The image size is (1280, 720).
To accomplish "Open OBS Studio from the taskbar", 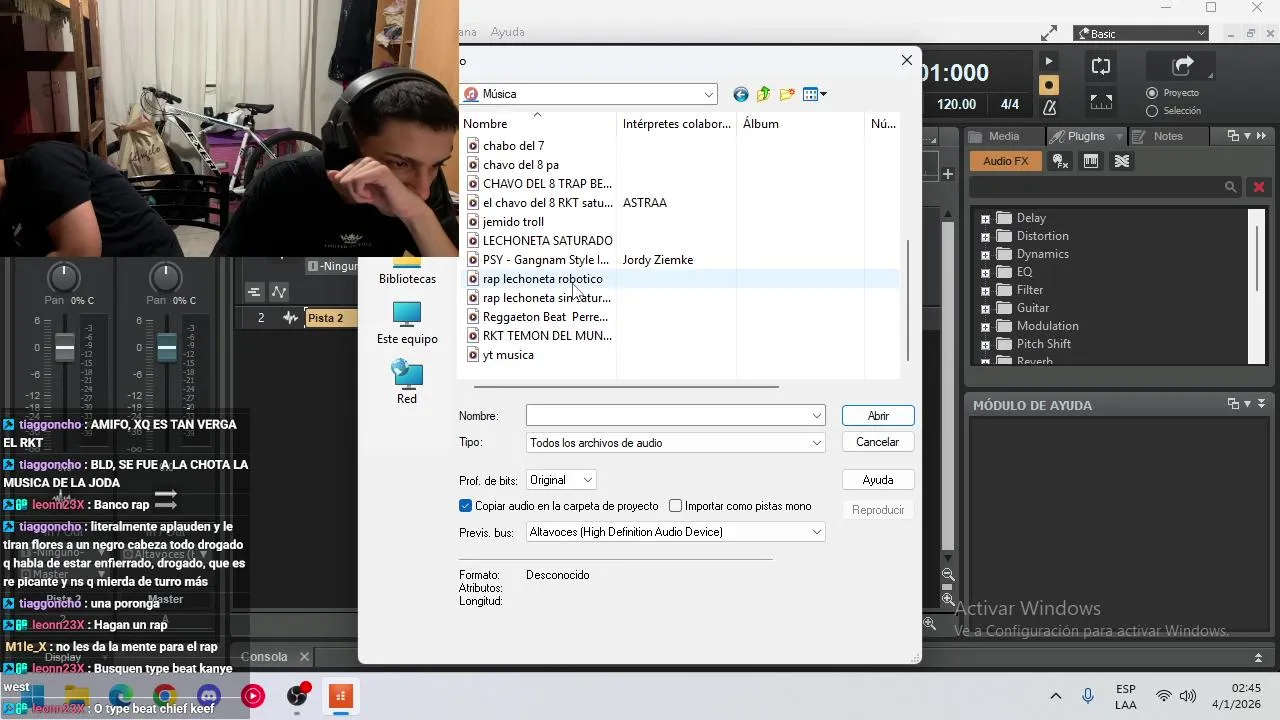I will coord(297,696).
